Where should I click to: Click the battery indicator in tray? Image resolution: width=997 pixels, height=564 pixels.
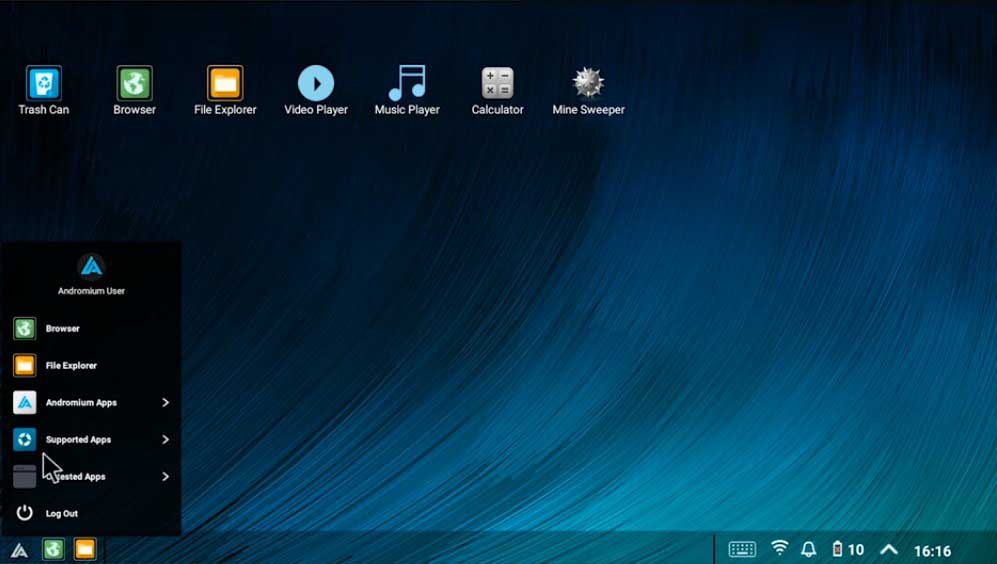coord(848,549)
